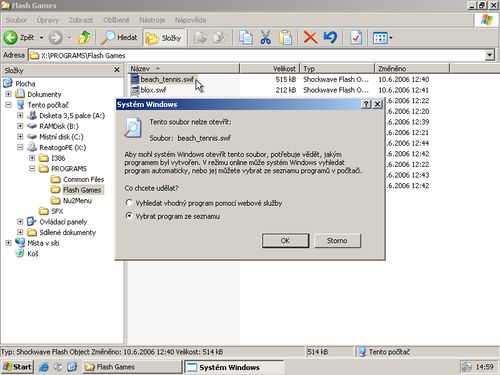Screen dimensions: 500x375
Task: Open the Oblíbené menu
Action: [x=116, y=20]
